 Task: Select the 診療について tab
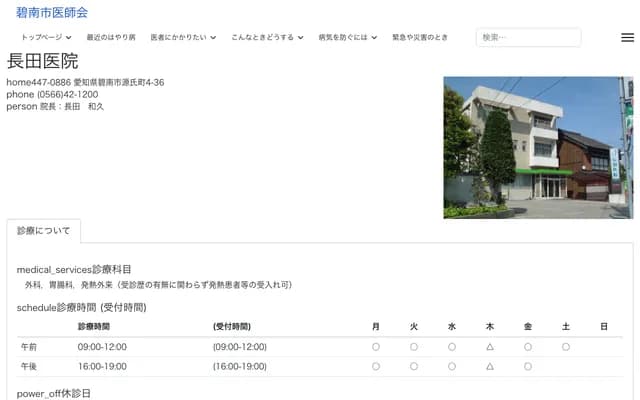(x=44, y=230)
